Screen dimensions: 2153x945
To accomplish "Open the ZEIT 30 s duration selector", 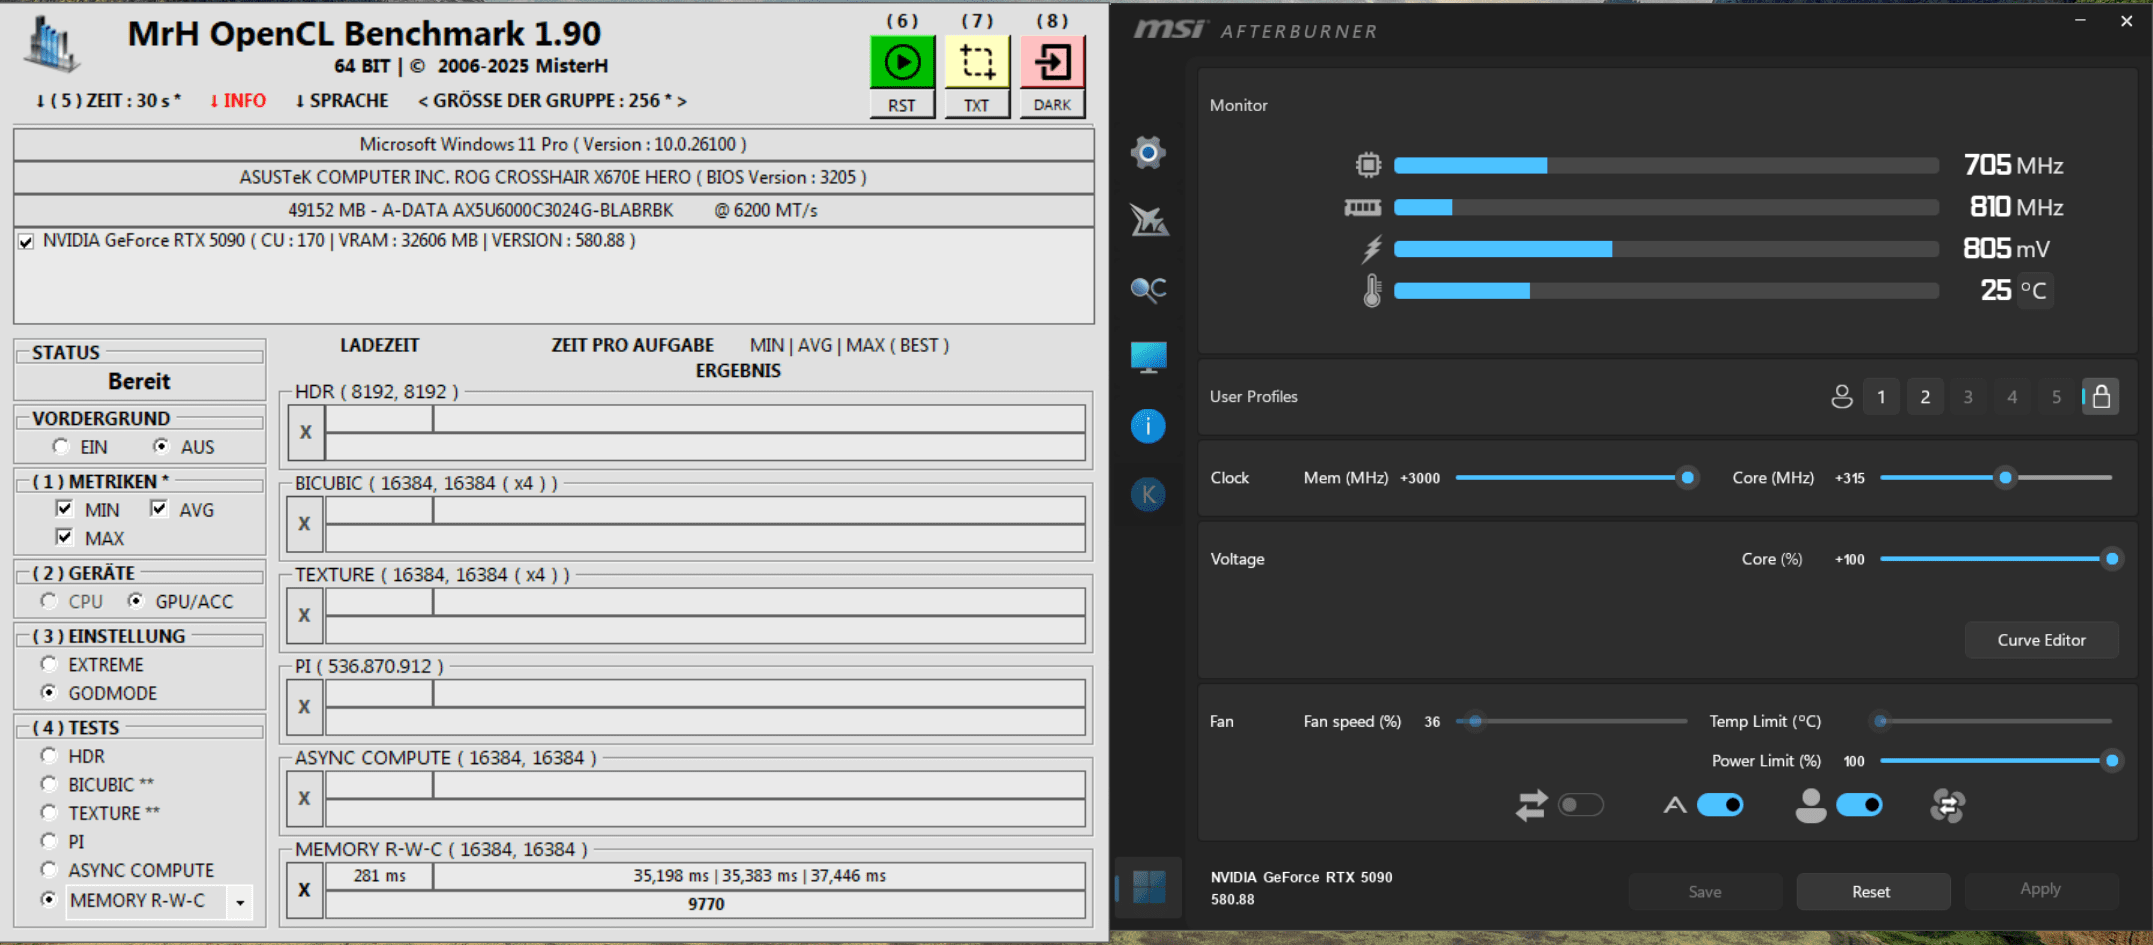I will [109, 101].
